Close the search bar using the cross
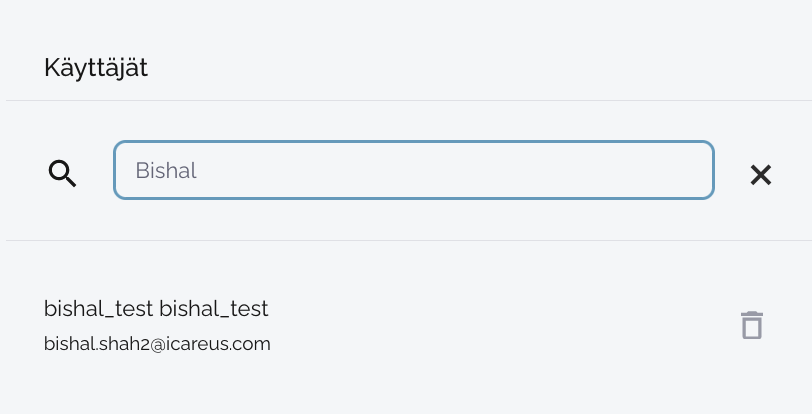Image resolution: width=812 pixels, height=414 pixels. (760, 175)
